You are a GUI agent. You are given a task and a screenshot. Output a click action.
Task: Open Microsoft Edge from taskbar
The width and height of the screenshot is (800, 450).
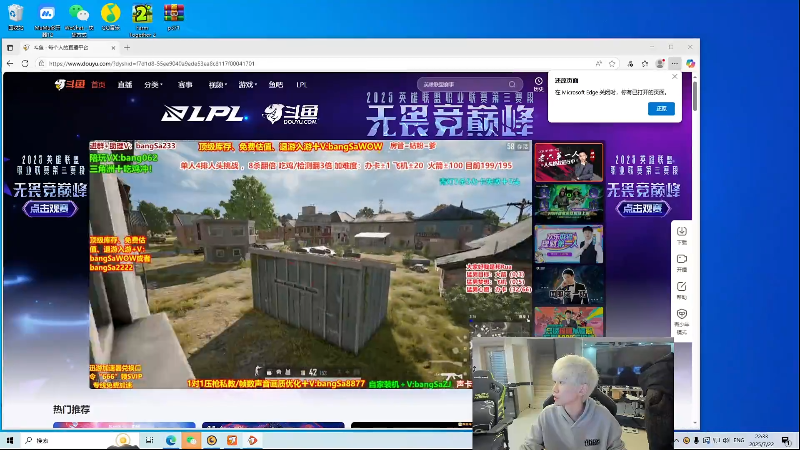170,440
